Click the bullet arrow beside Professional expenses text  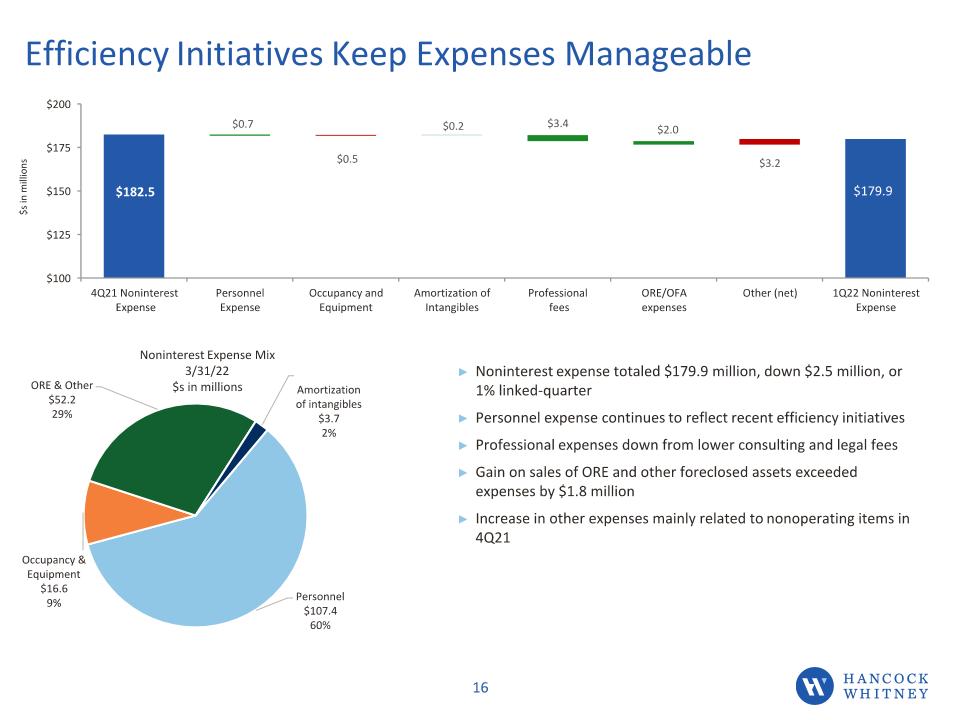pos(463,445)
